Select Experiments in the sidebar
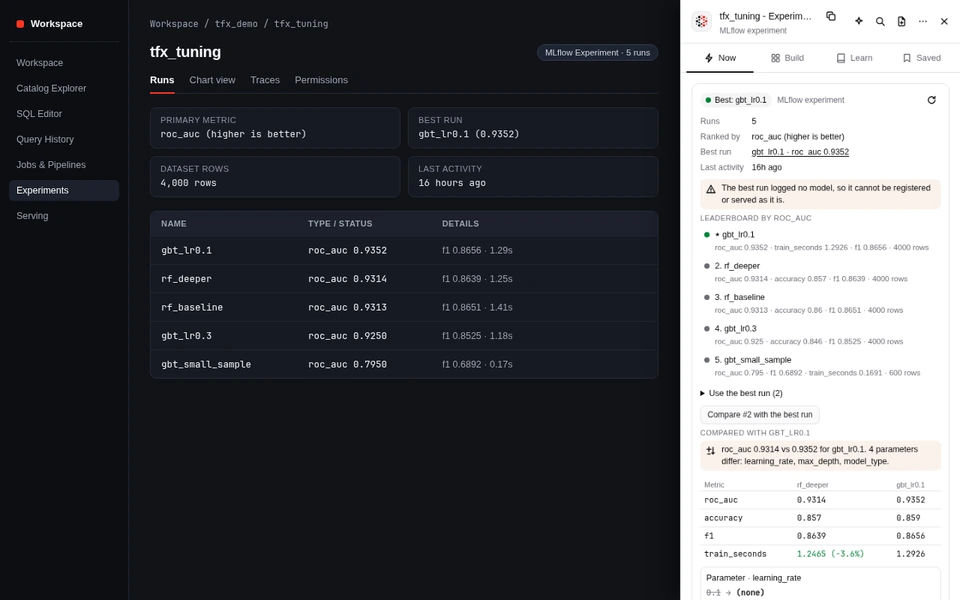This screenshot has width=960, height=600. click(64, 190)
